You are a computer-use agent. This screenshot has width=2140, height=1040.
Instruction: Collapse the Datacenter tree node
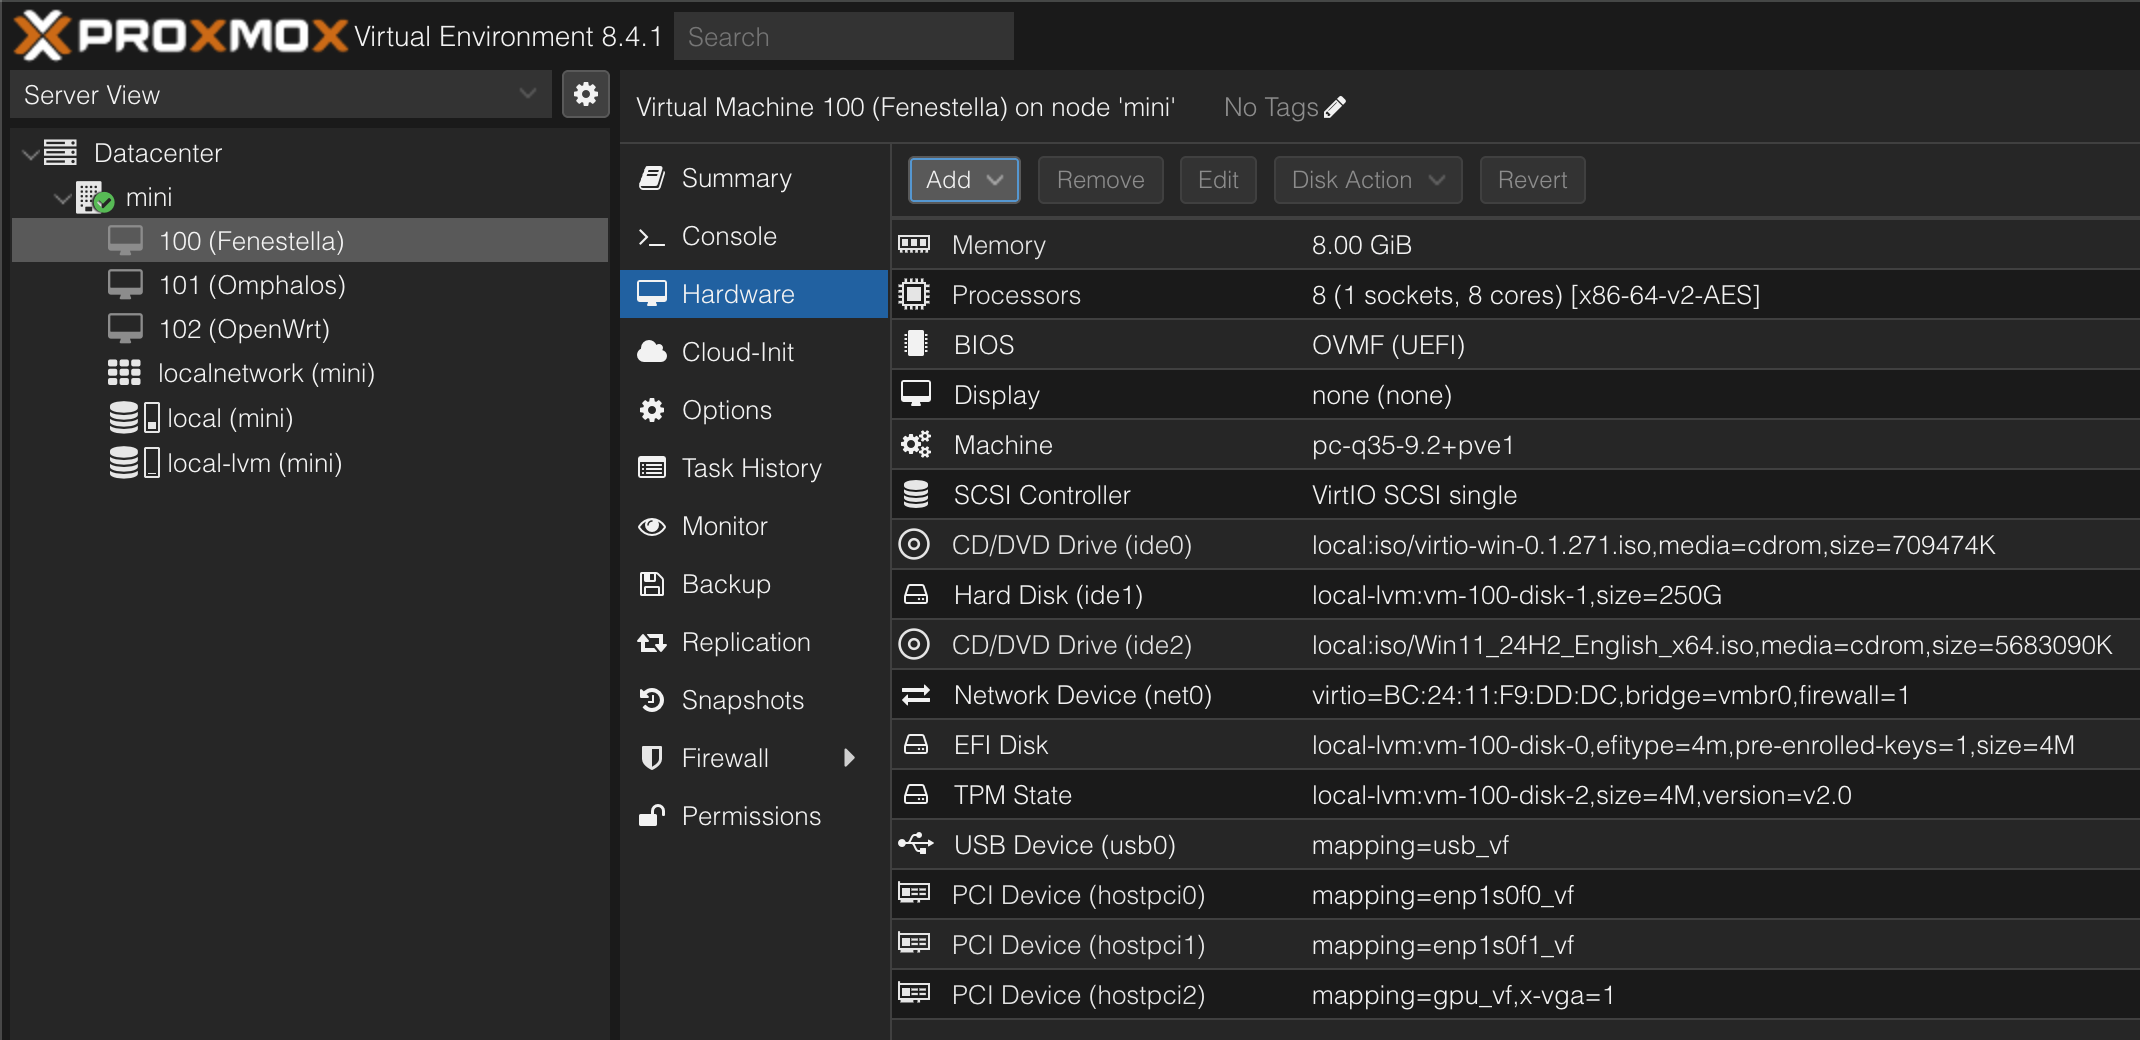pyautogui.click(x=31, y=154)
